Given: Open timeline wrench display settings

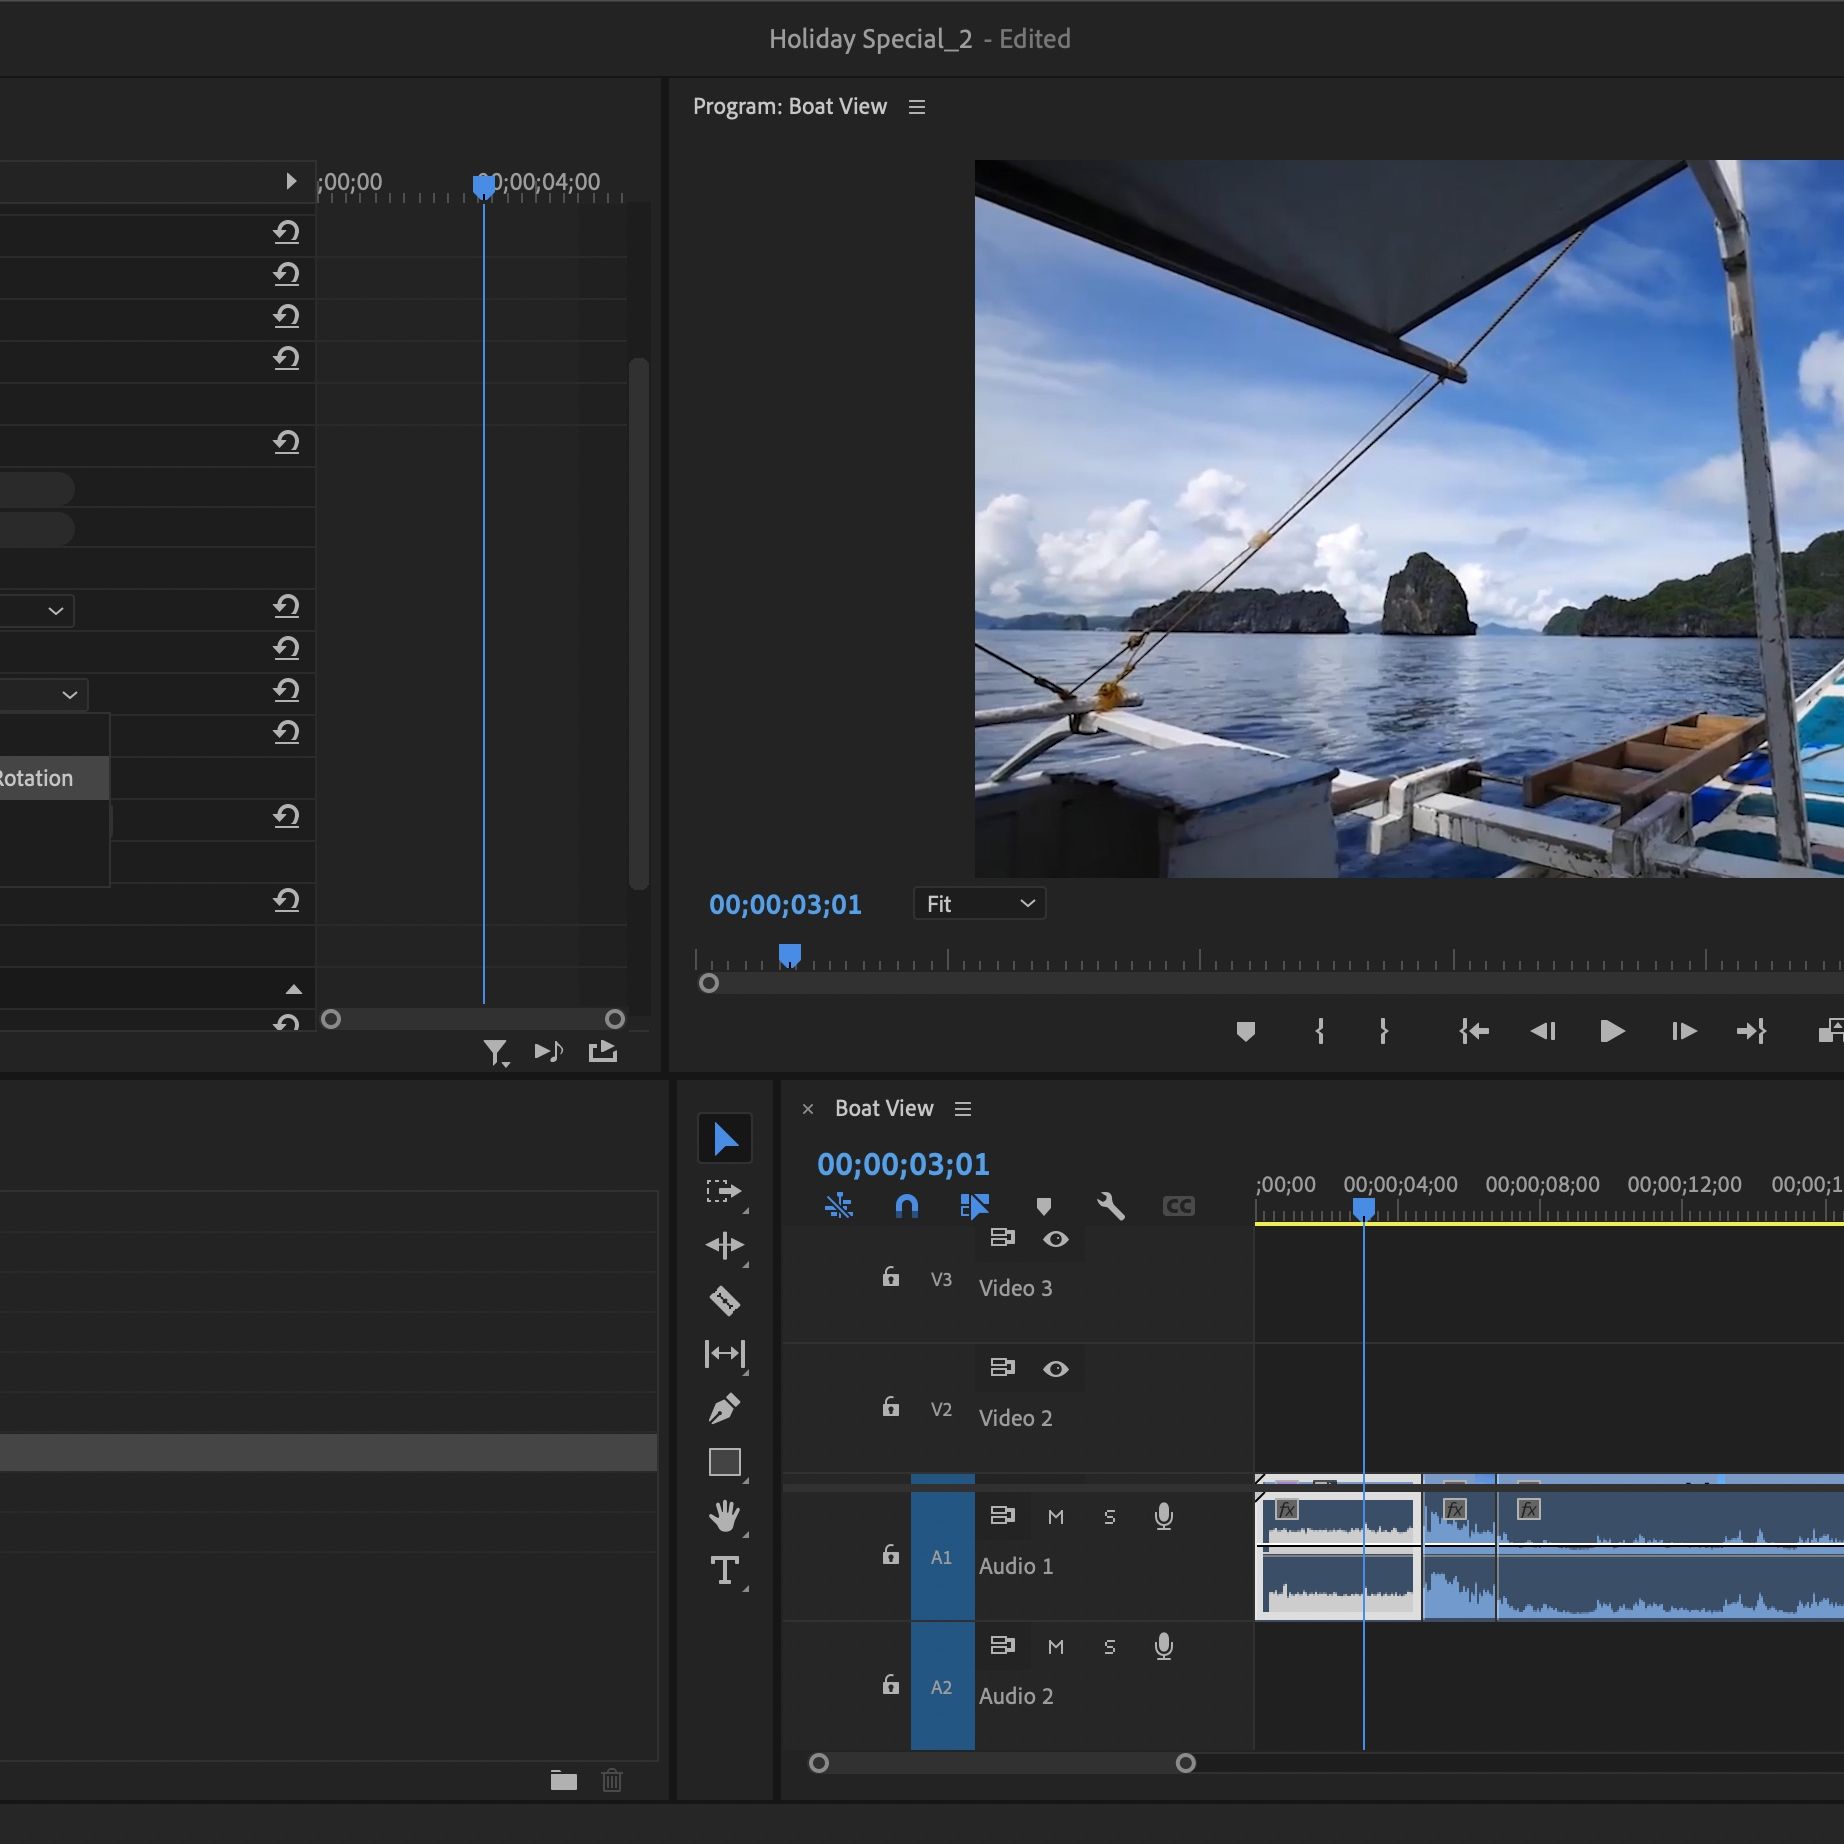Looking at the screenshot, I should tap(1110, 1206).
